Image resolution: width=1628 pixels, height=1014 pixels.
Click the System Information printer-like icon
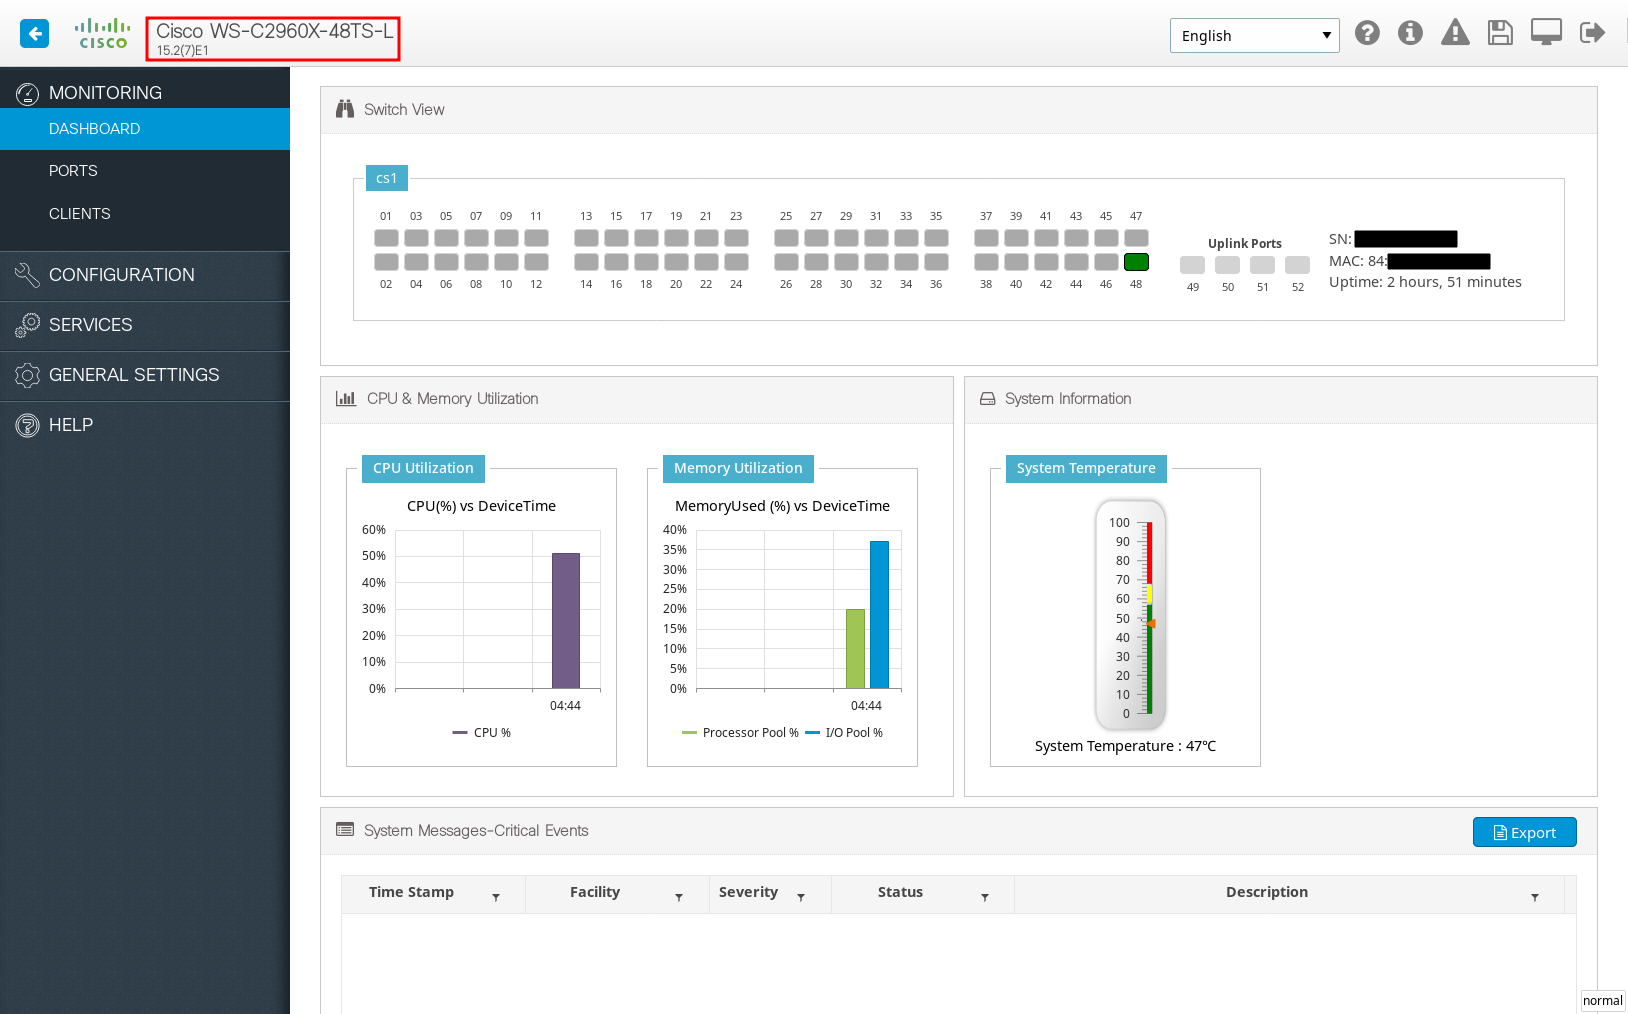point(987,398)
